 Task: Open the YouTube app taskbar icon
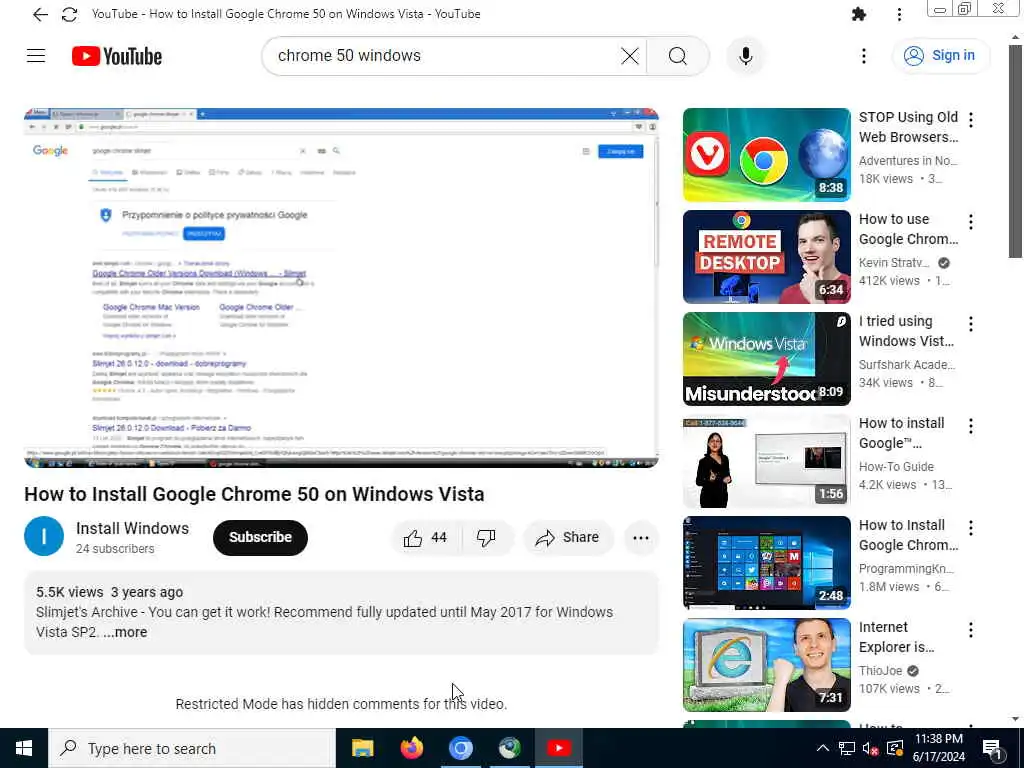(x=558, y=748)
